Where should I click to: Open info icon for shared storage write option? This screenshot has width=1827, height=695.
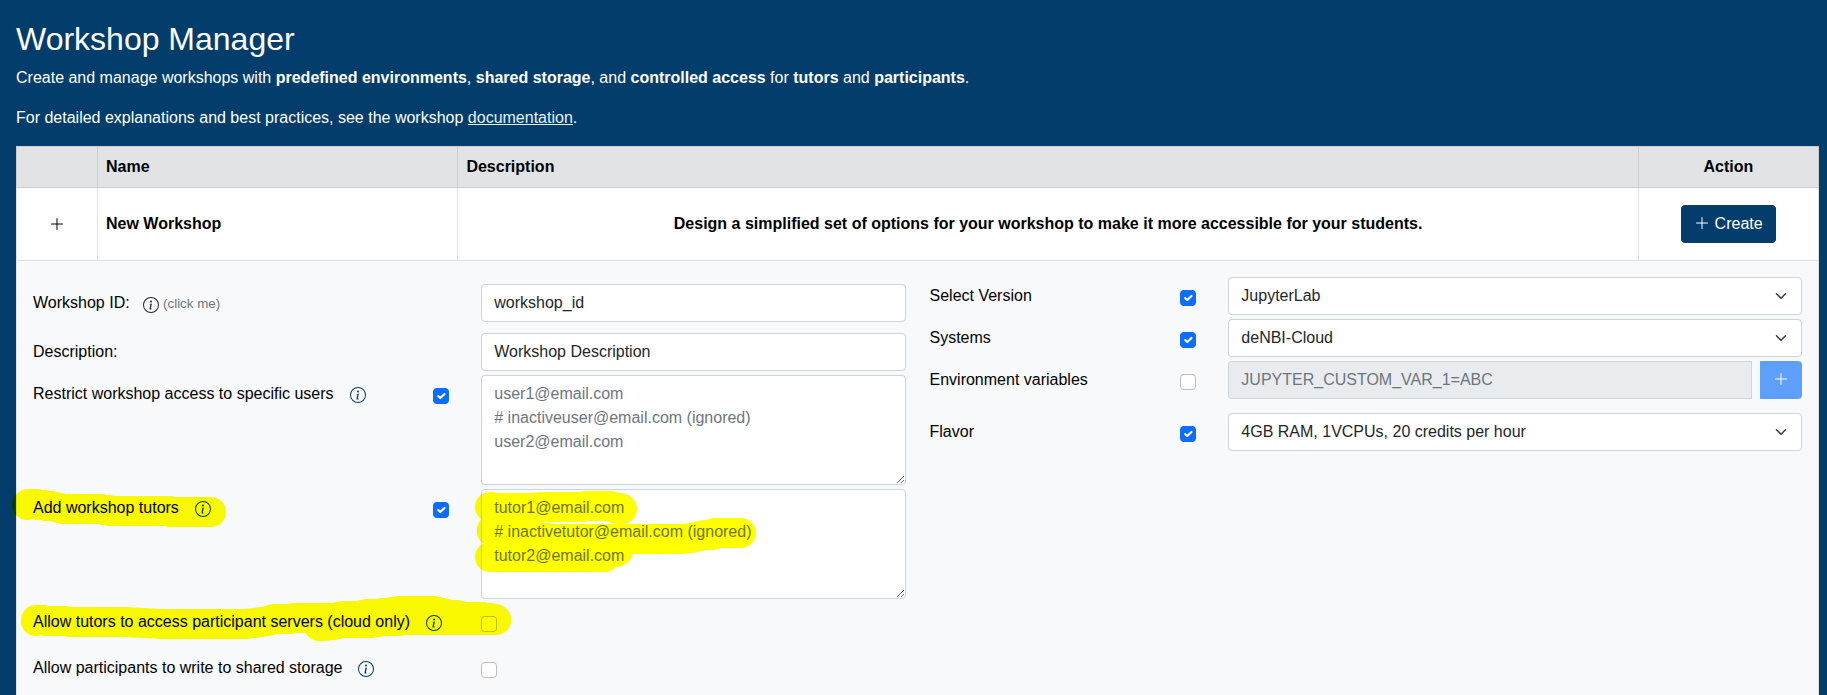coord(366,669)
